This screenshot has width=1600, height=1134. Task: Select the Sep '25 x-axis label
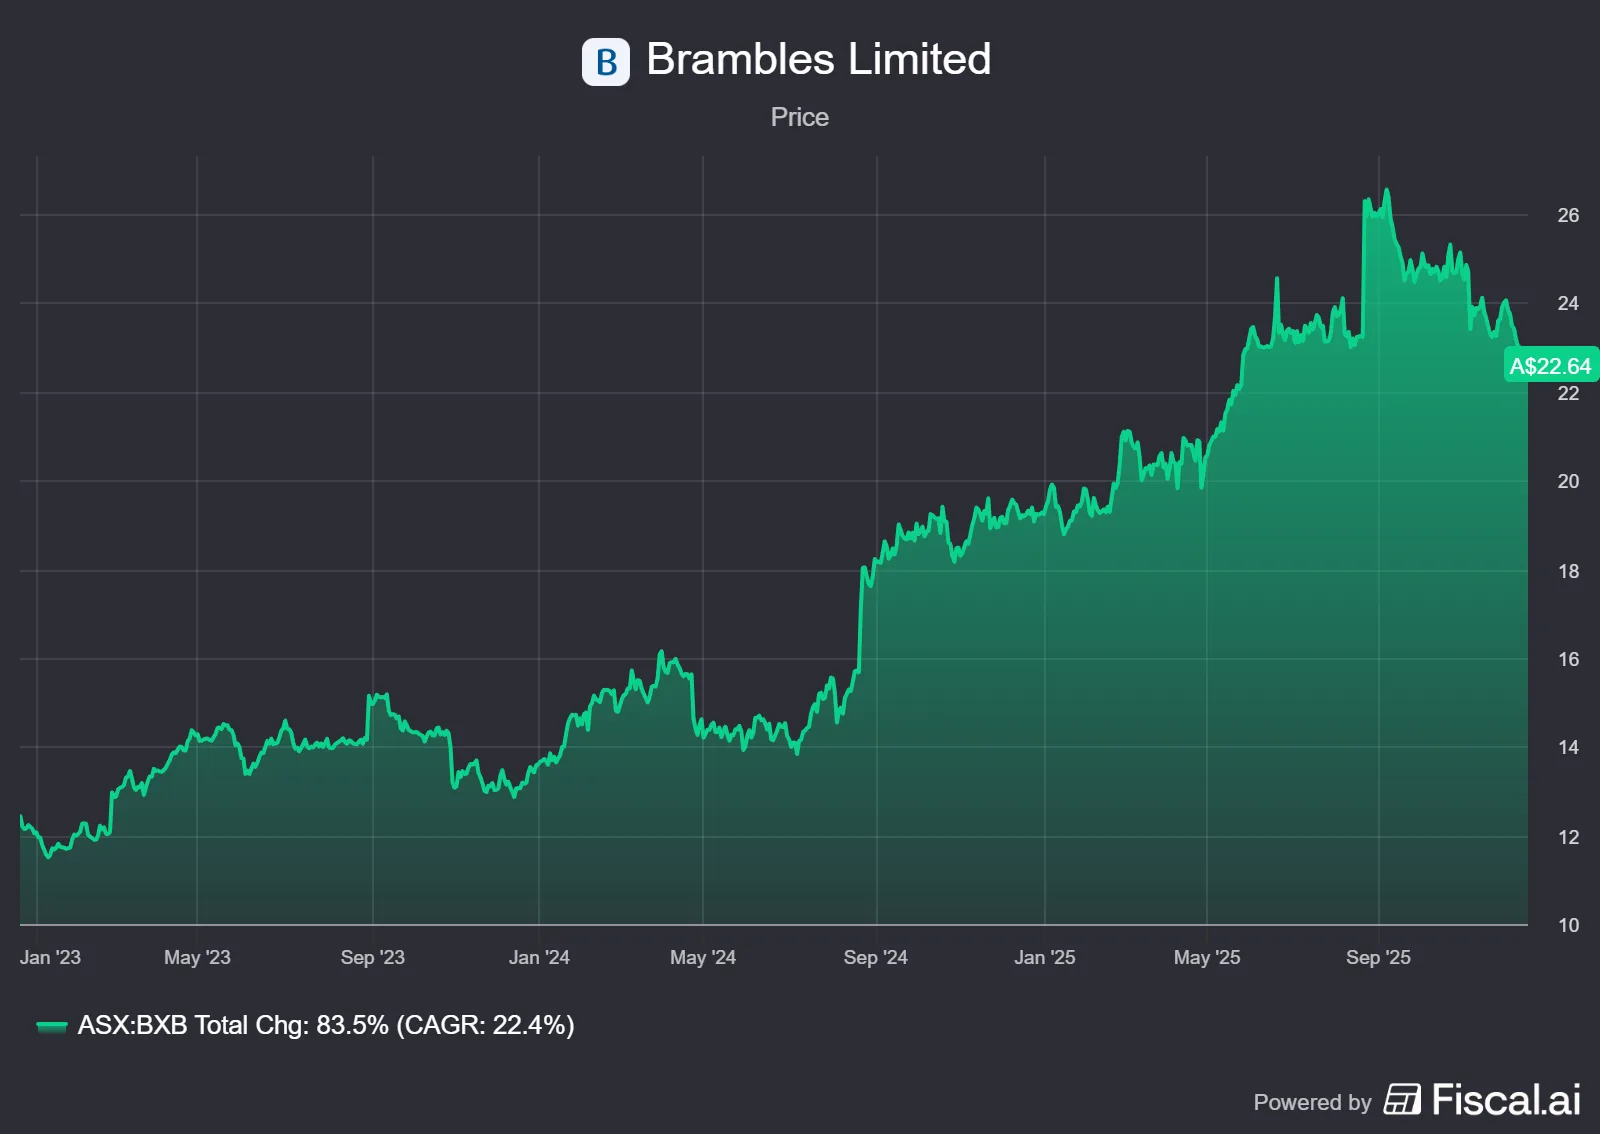pyautogui.click(x=1378, y=957)
